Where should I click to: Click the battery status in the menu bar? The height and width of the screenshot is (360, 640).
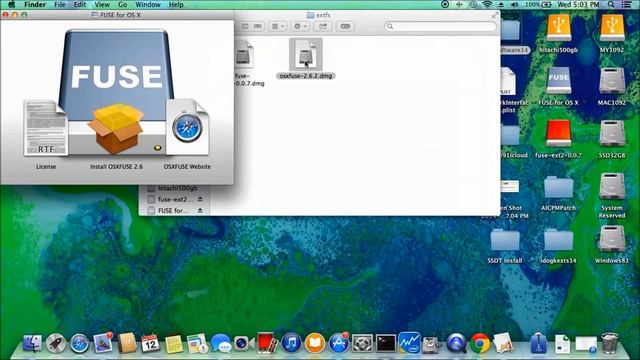coord(539,4)
